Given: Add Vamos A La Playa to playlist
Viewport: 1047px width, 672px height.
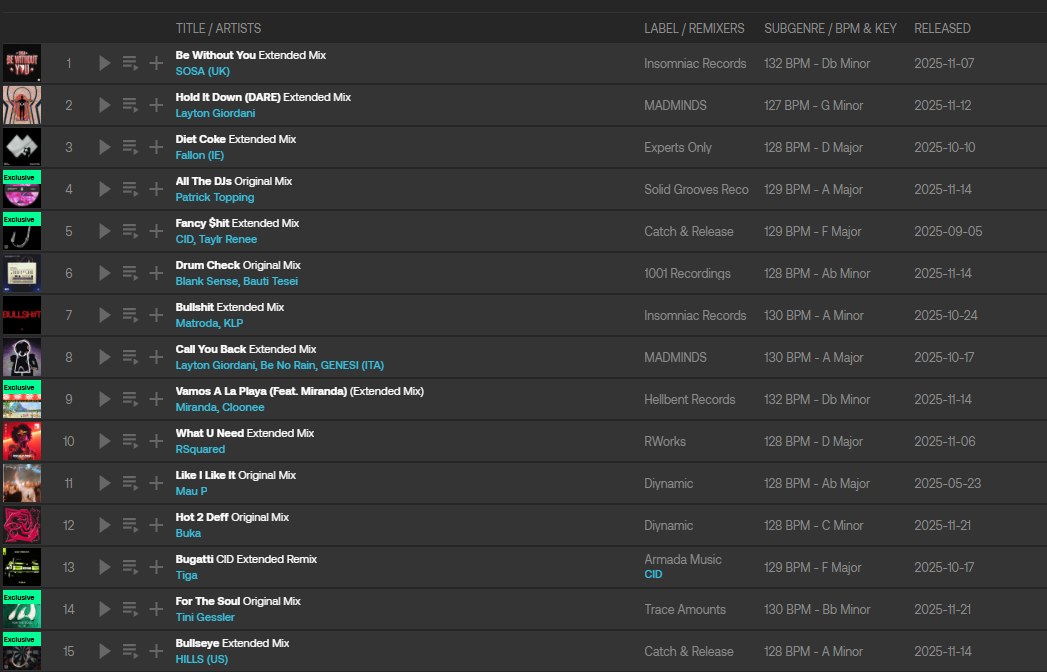Looking at the screenshot, I should coord(156,399).
